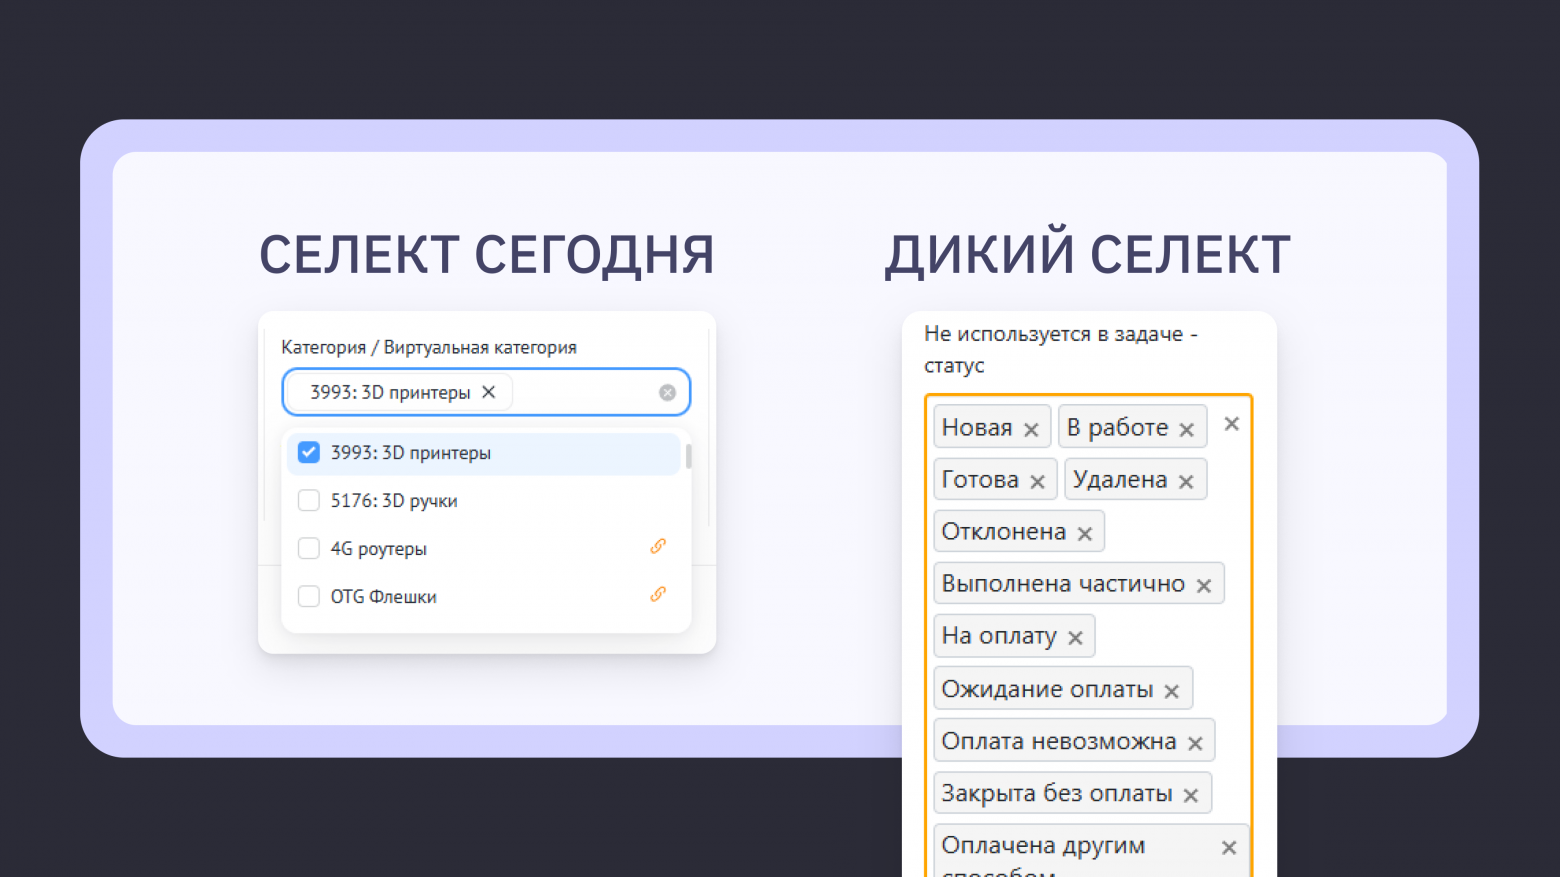Select OTG Флешки from the dropdown list
1560x877 pixels.
[383, 596]
